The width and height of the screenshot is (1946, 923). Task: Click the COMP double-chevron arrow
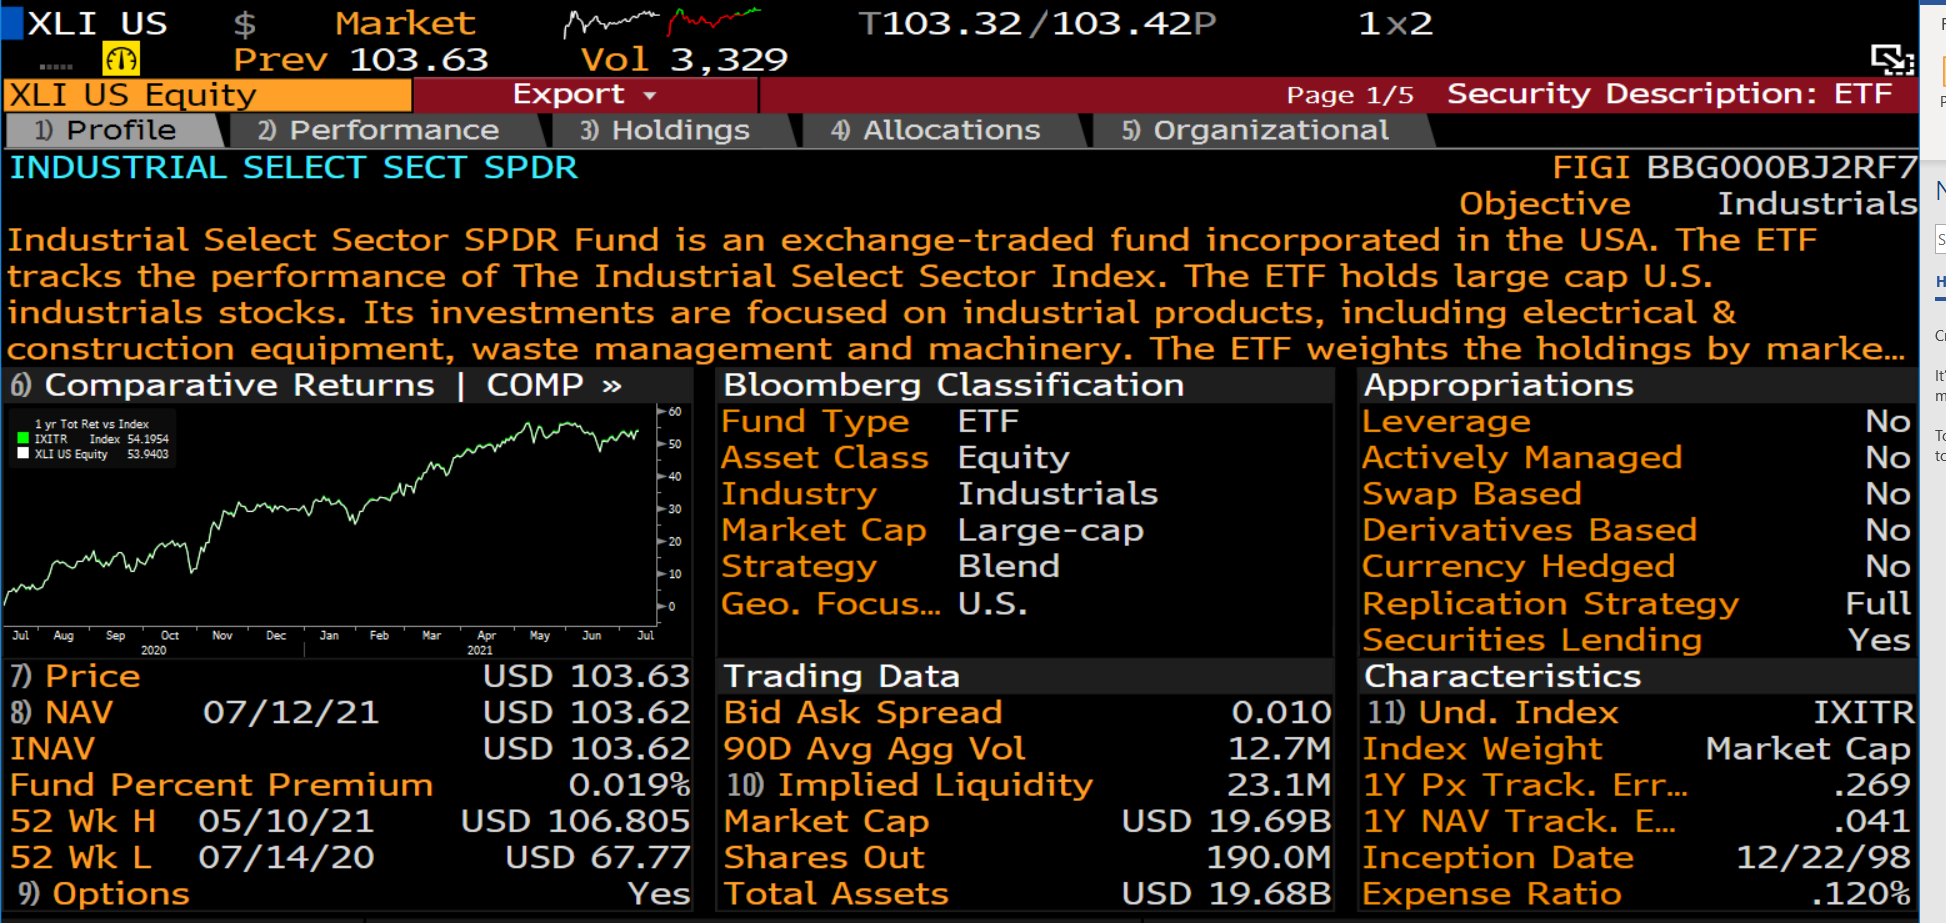(x=612, y=386)
